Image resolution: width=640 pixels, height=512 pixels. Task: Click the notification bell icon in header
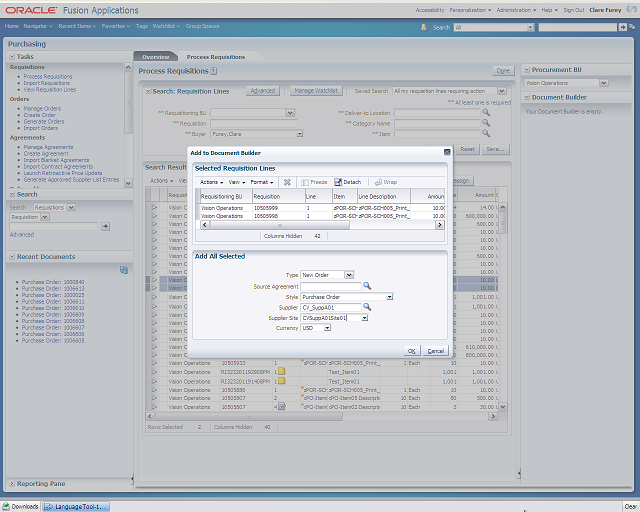tap(423, 27)
